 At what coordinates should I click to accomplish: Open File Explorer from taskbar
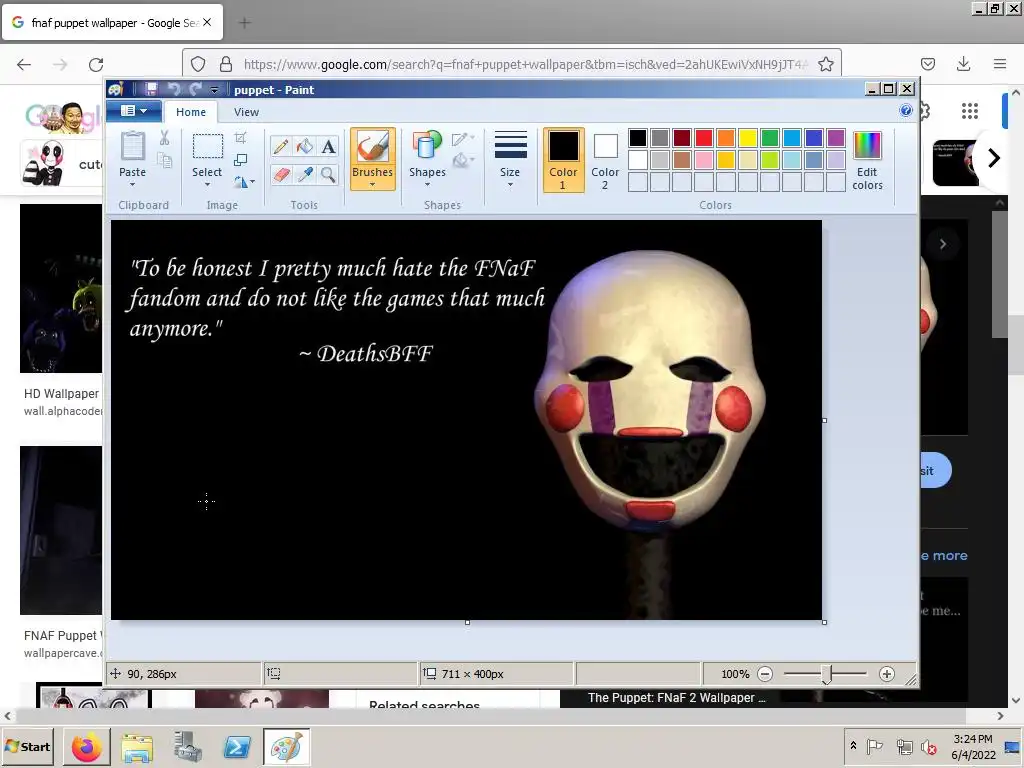136,746
